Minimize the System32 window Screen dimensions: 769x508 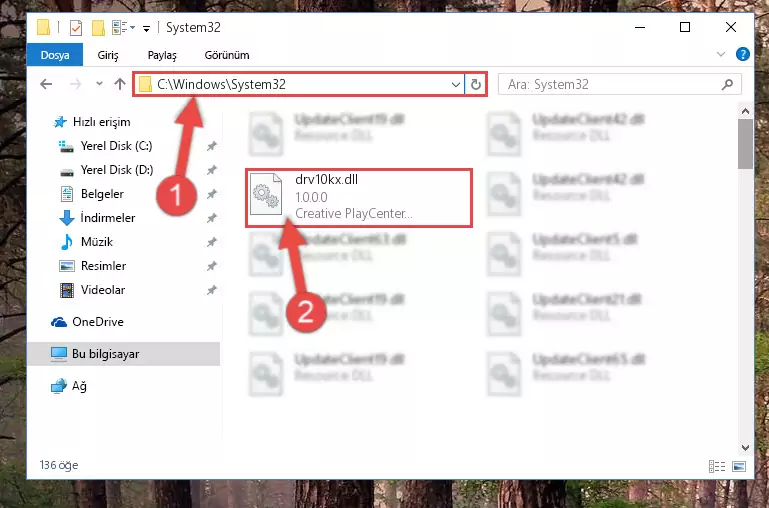(x=640, y=27)
